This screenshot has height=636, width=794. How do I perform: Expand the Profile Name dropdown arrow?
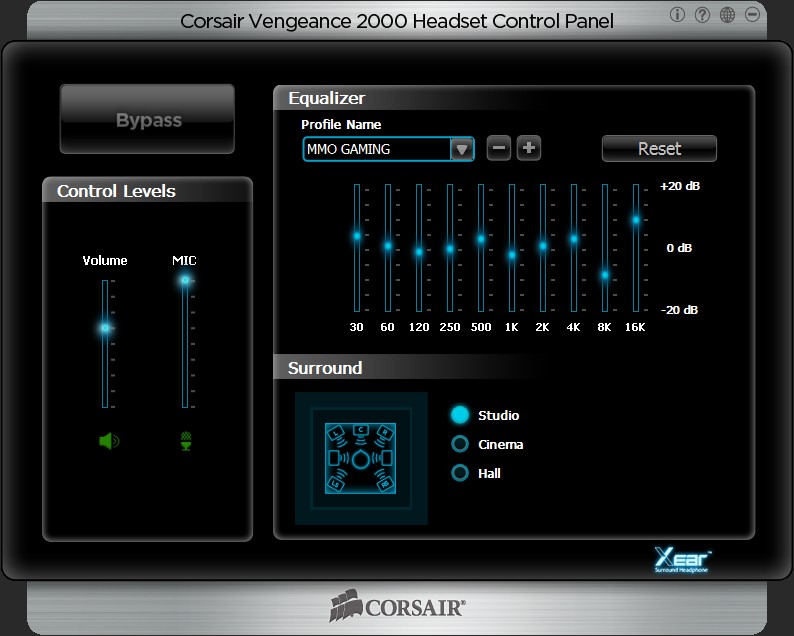[461, 150]
